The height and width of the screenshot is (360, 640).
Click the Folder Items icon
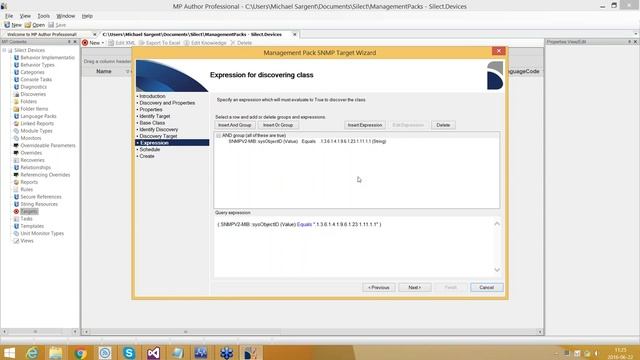tap(16, 109)
